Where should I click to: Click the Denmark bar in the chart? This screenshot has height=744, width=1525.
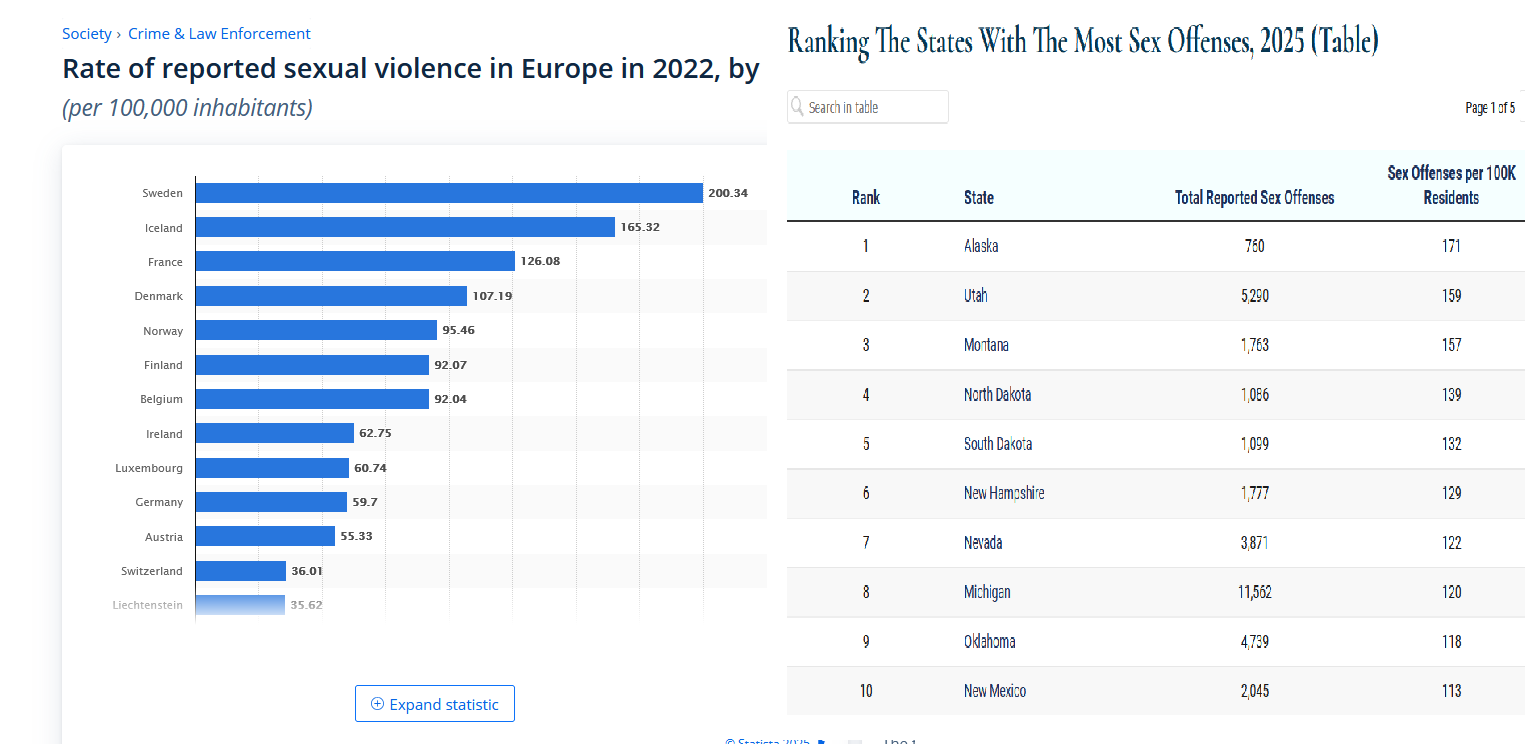[x=331, y=296]
